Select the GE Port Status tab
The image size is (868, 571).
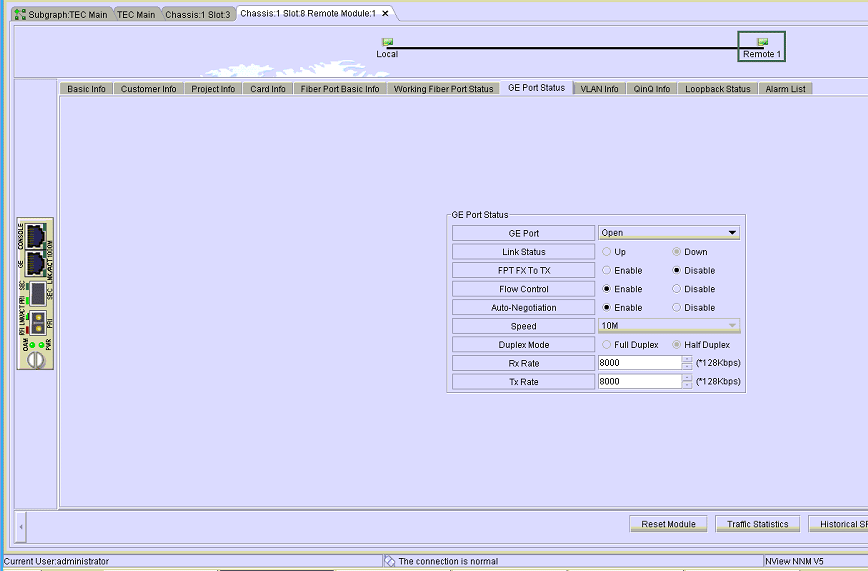536,88
